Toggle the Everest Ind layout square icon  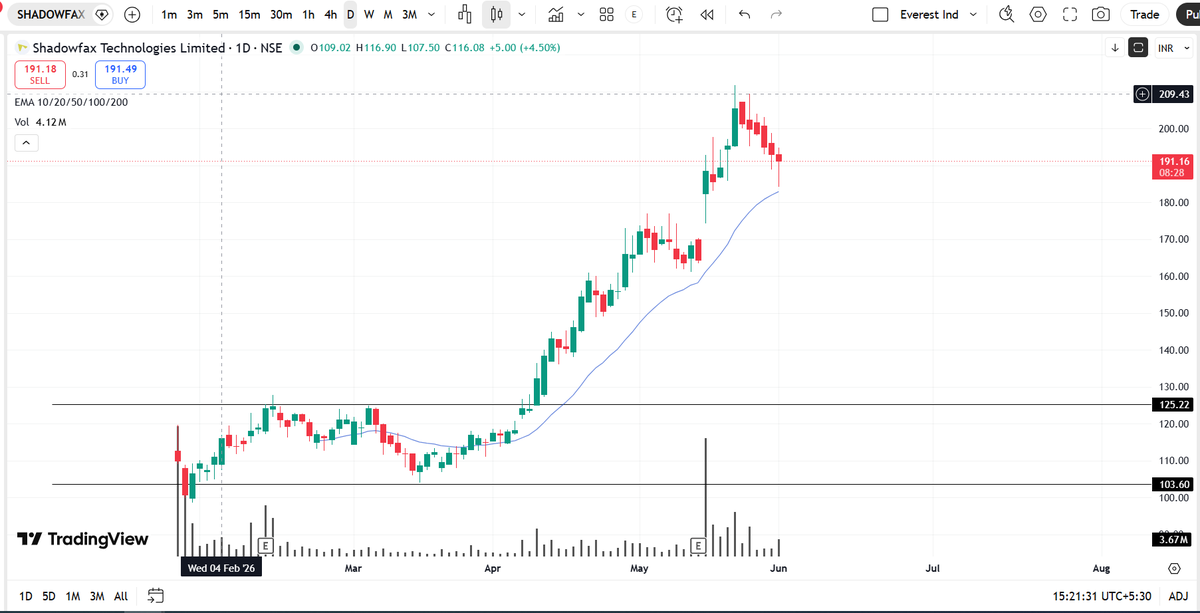[880, 14]
